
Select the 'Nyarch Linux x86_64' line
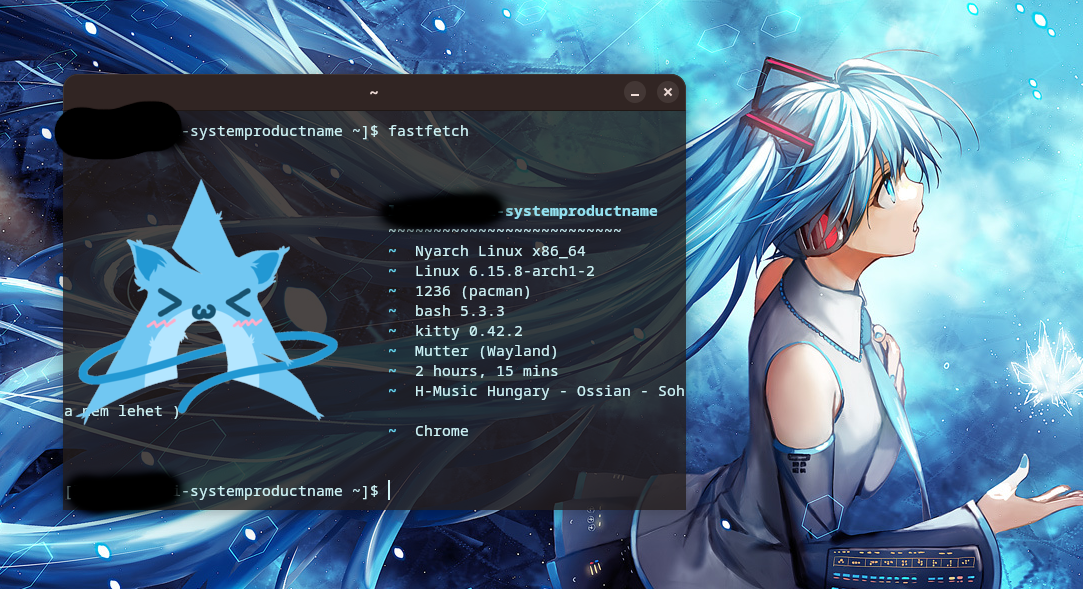pos(500,251)
